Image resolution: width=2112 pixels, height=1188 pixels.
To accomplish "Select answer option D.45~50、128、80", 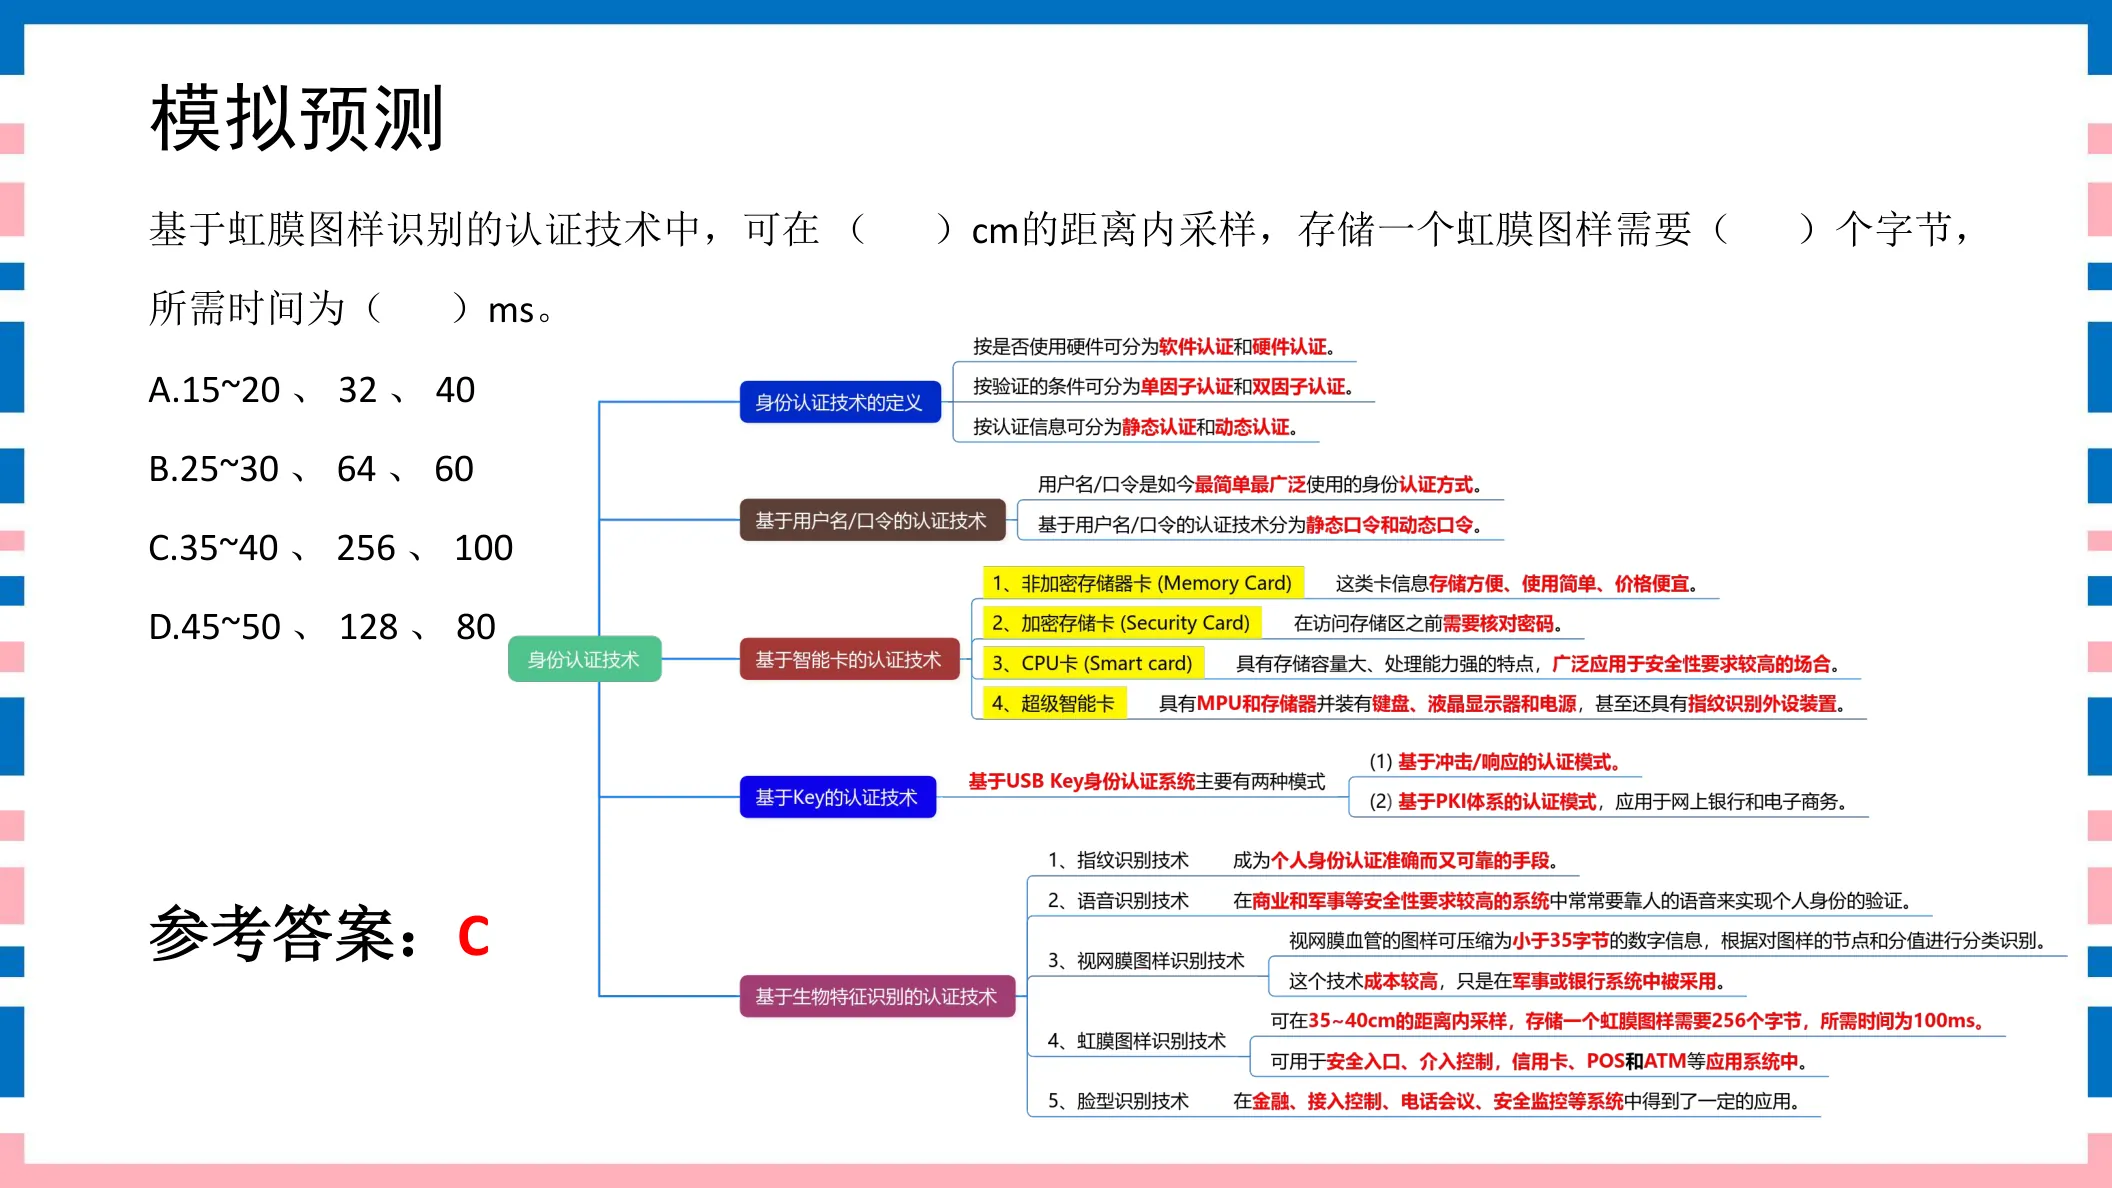I will 322,627.
